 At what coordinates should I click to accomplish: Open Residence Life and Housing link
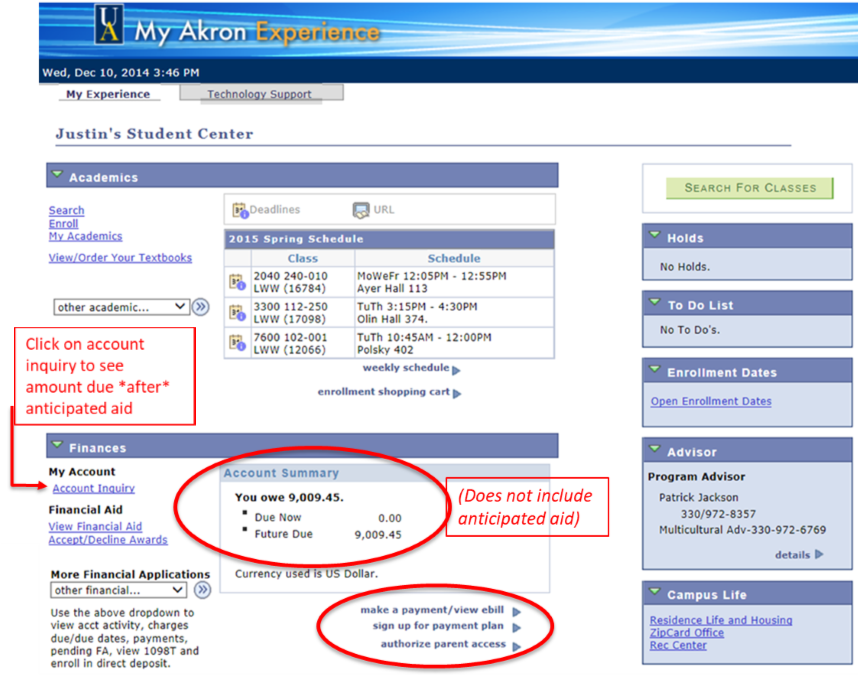coord(721,620)
